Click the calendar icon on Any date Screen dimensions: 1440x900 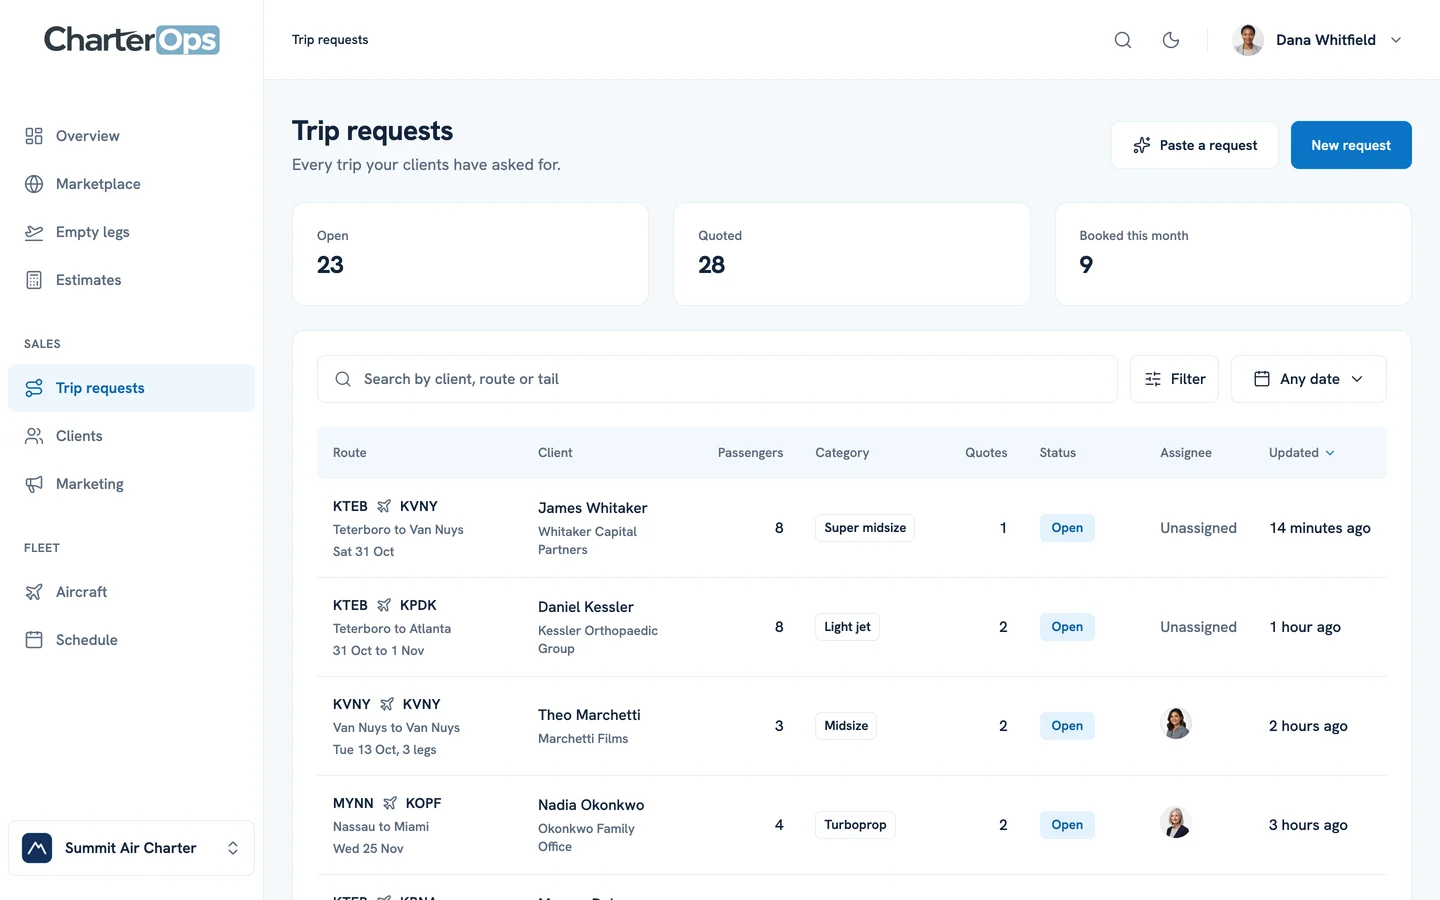tap(1262, 379)
